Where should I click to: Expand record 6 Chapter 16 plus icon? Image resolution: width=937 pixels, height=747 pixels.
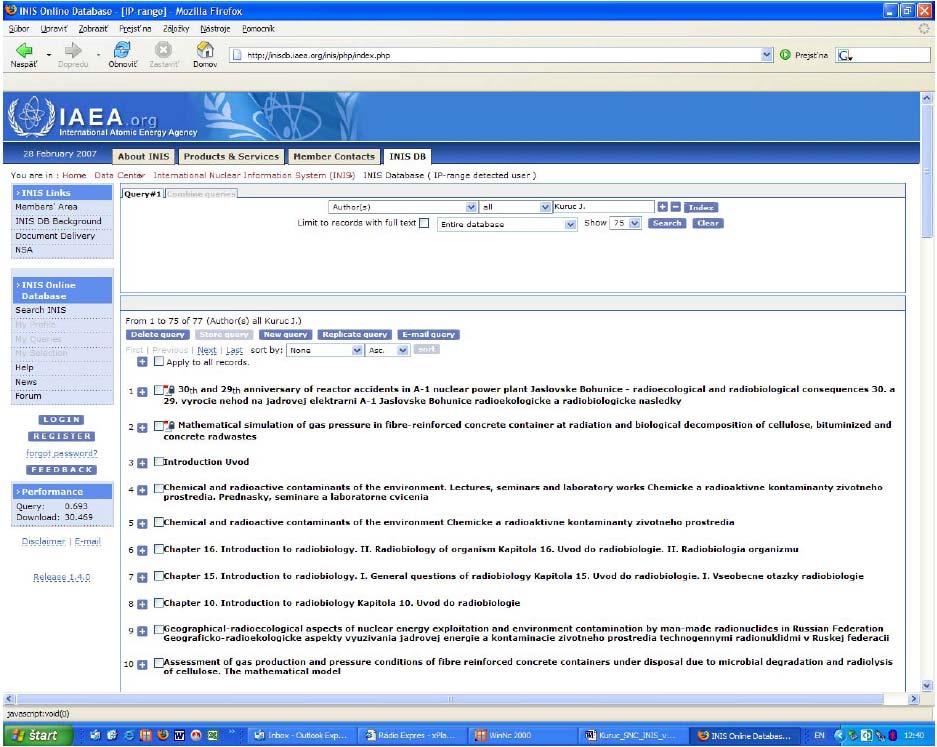[x=142, y=550]
